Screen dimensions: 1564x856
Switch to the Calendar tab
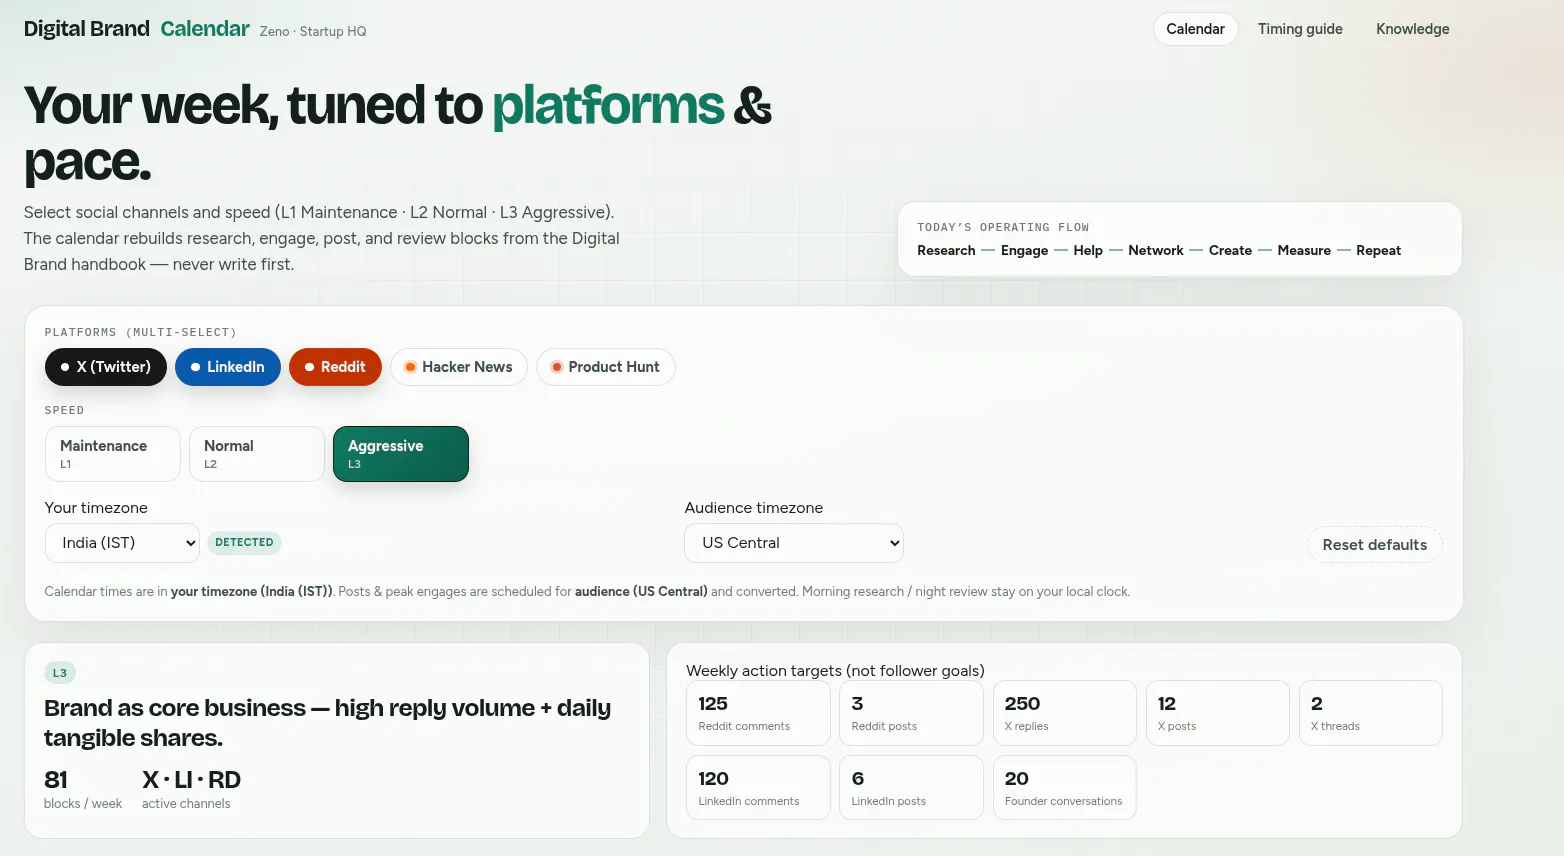tap(1195, 29)
